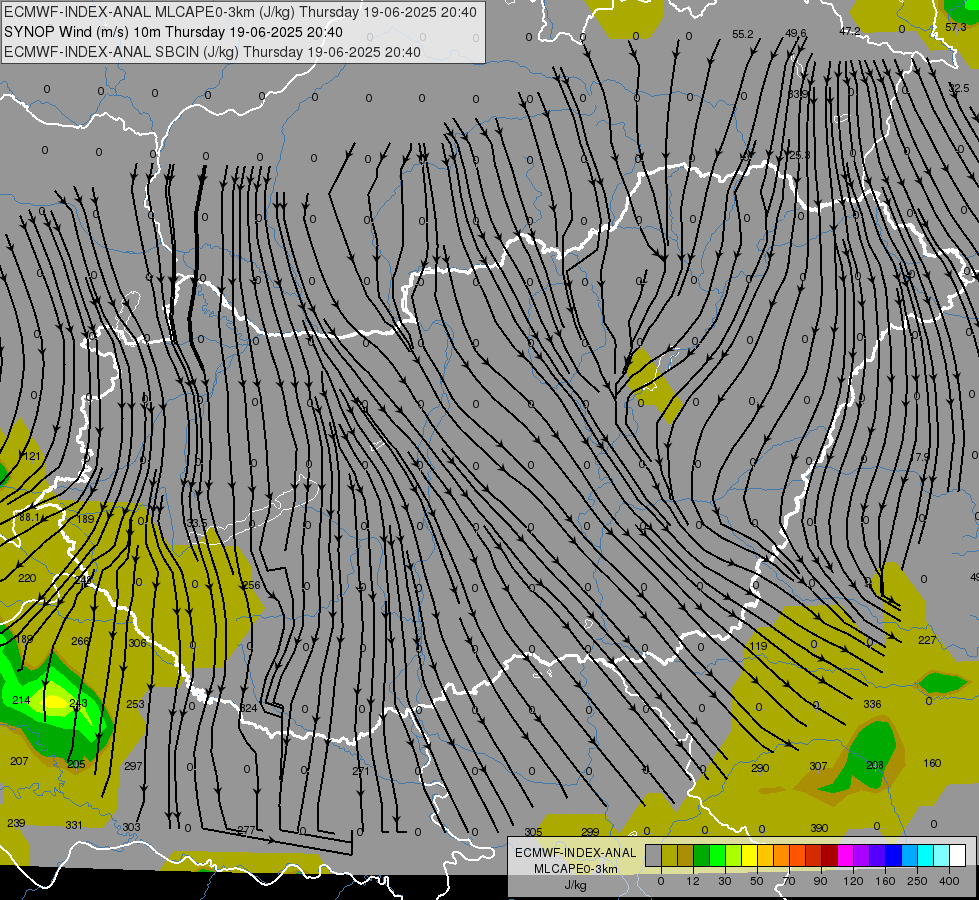Select the map value 256
979x900 pixels.
252,585
